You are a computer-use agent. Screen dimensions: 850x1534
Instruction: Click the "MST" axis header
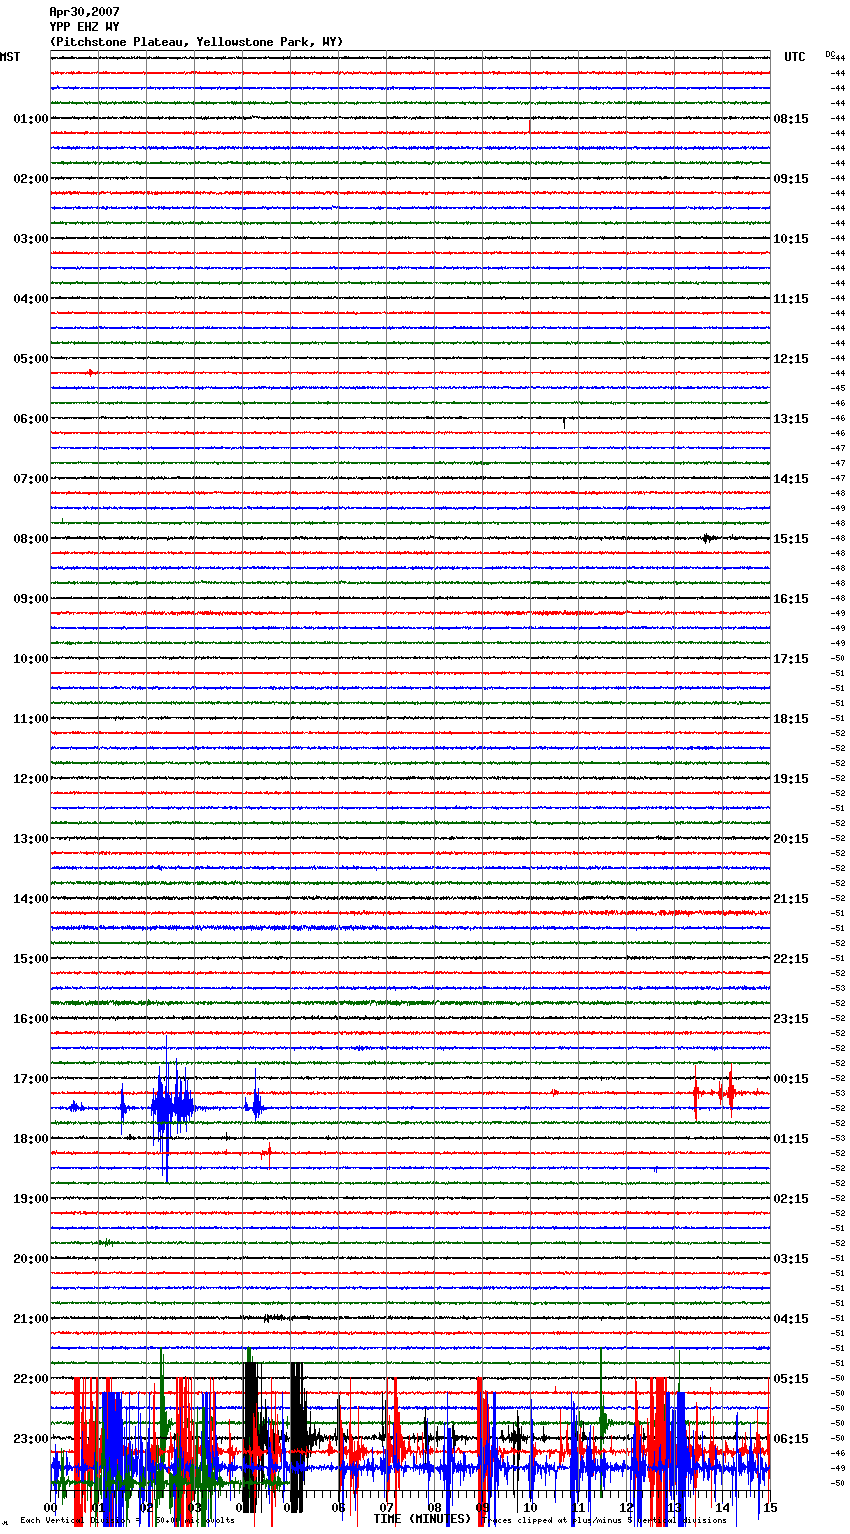(10, 57)
